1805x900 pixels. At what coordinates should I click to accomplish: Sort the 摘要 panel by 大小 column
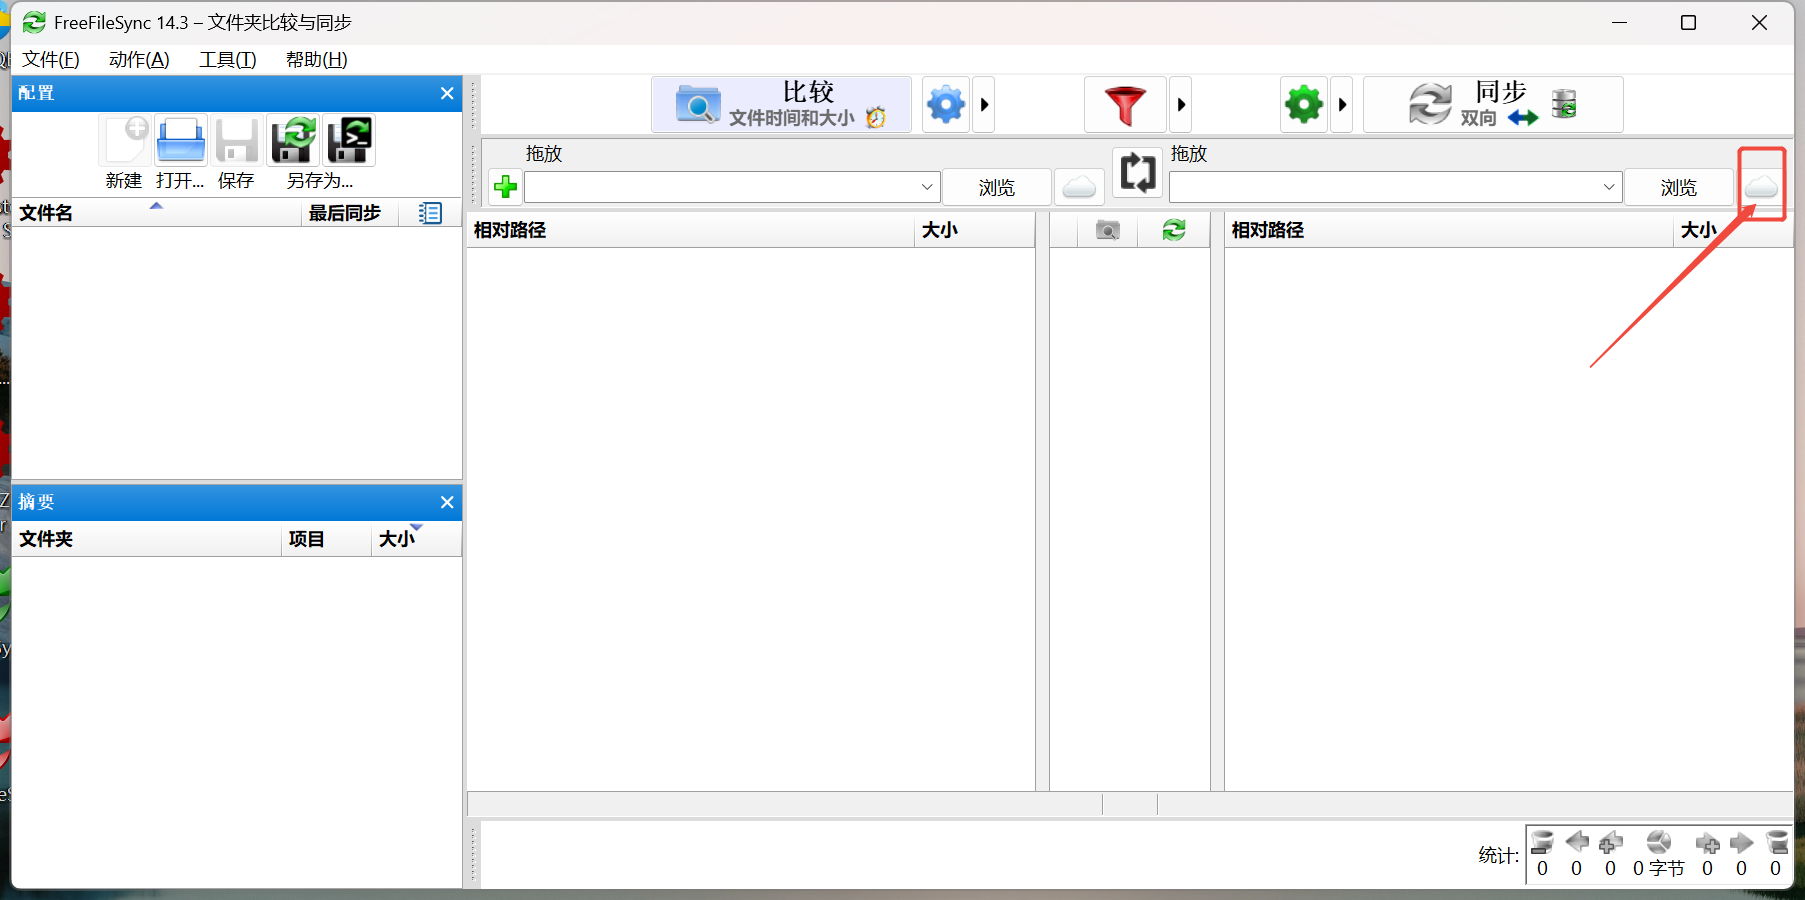pos(416,539)
